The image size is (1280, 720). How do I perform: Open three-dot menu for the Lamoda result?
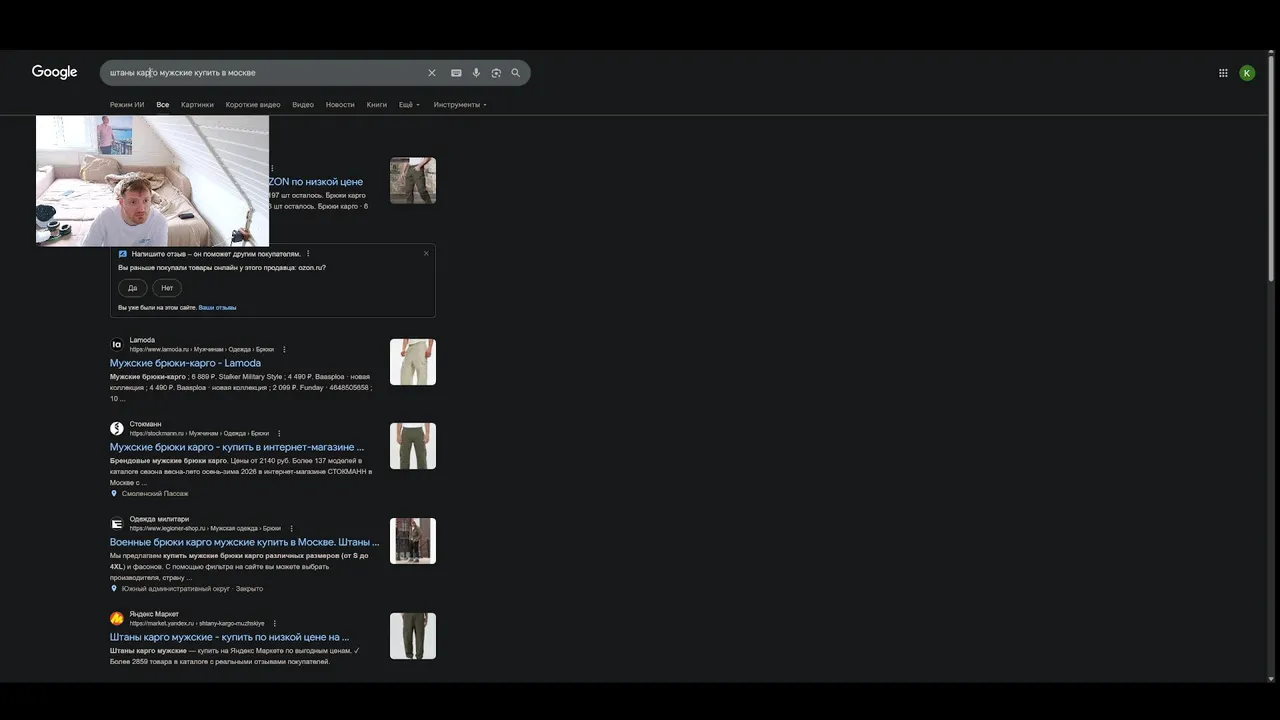pos(284,350)
